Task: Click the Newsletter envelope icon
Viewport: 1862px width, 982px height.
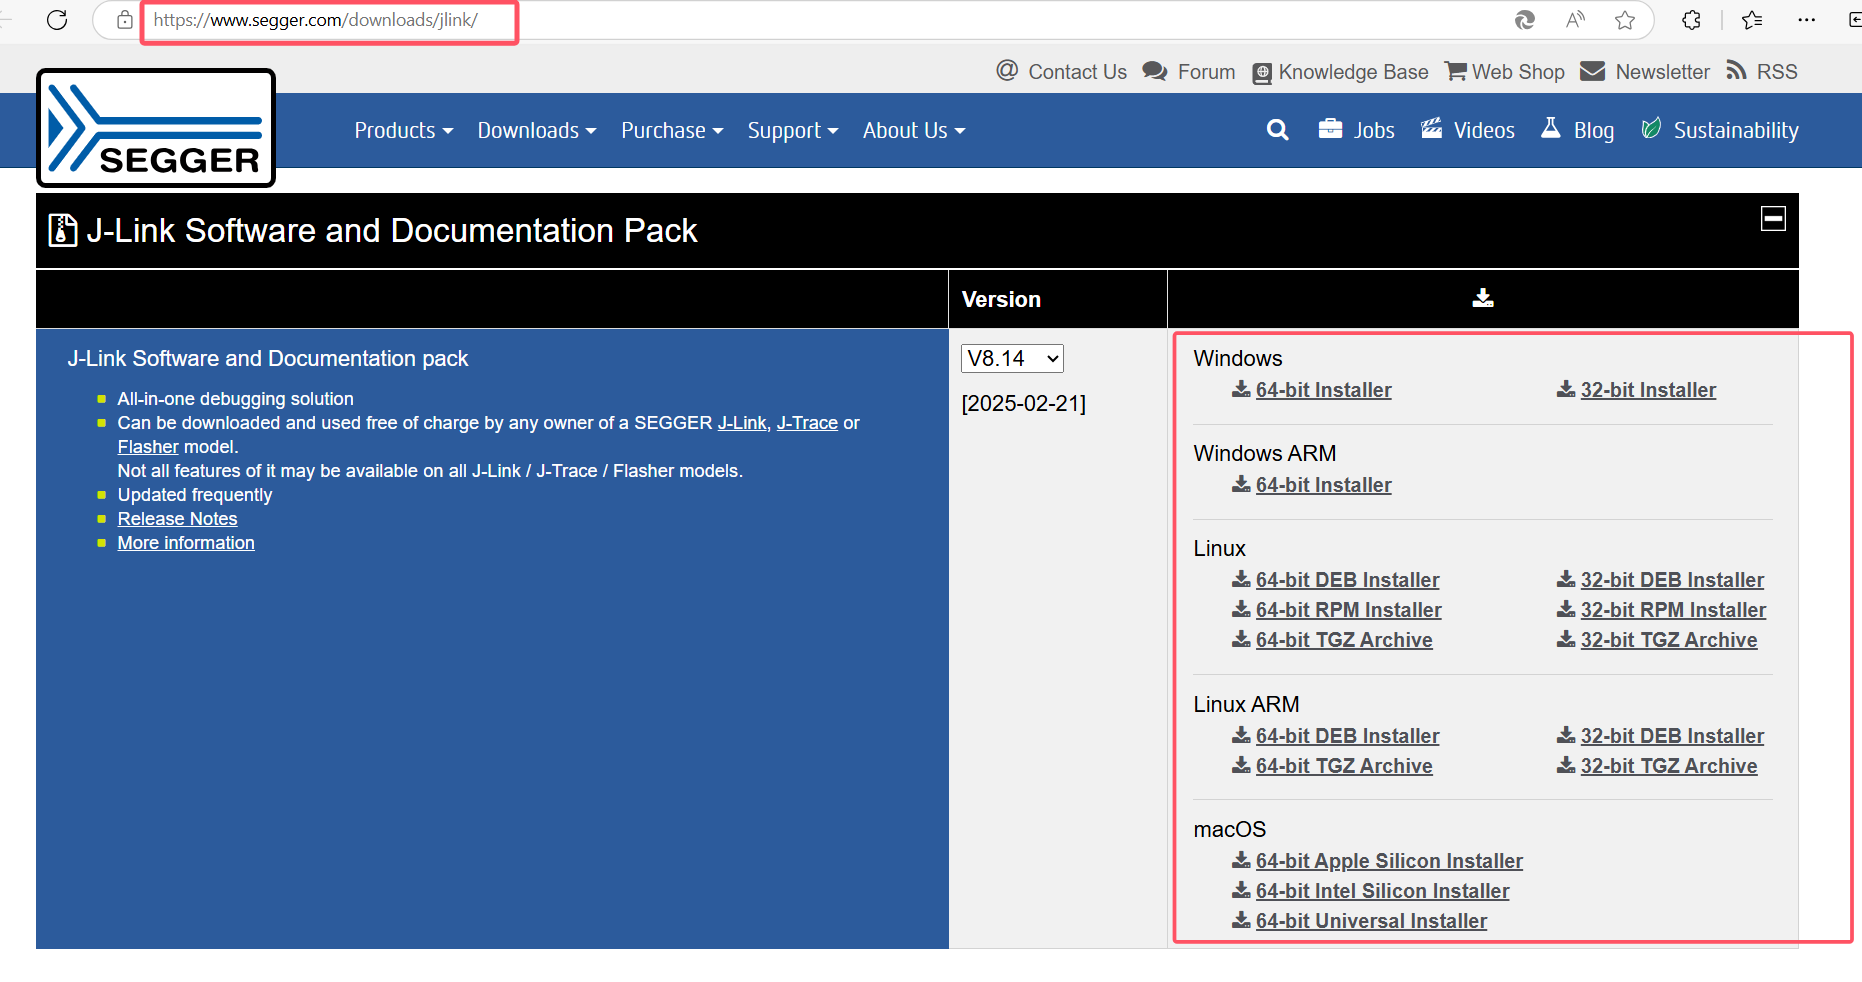Action: coord(1592,72)
